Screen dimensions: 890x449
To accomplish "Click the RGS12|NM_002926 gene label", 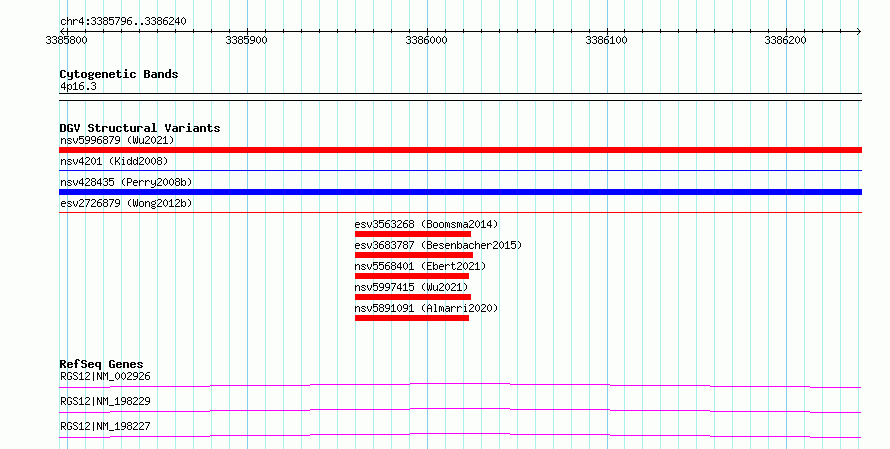I will 105,376.
